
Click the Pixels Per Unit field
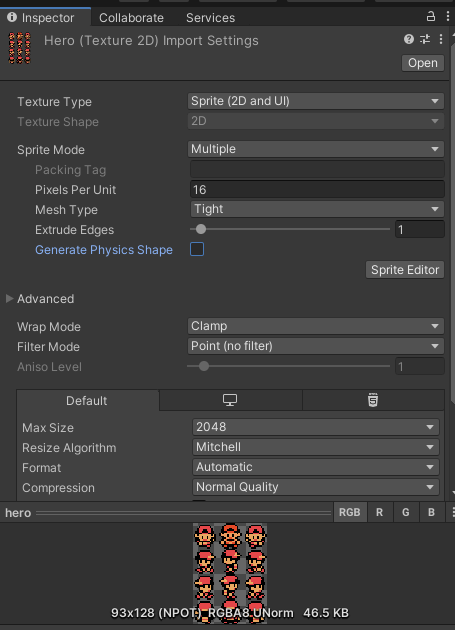317,189
